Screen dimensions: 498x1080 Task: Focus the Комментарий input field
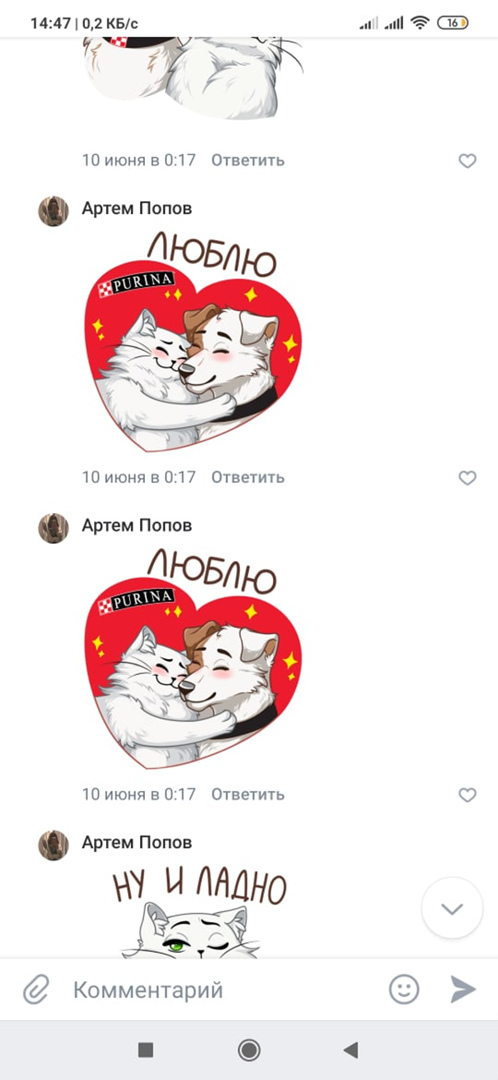(220, 990)
